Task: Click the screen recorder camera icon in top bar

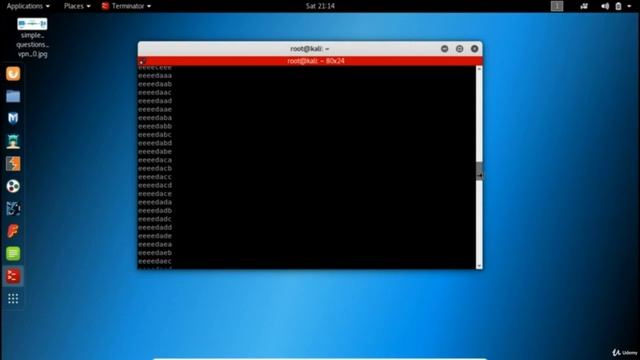Action: (584, 6)
